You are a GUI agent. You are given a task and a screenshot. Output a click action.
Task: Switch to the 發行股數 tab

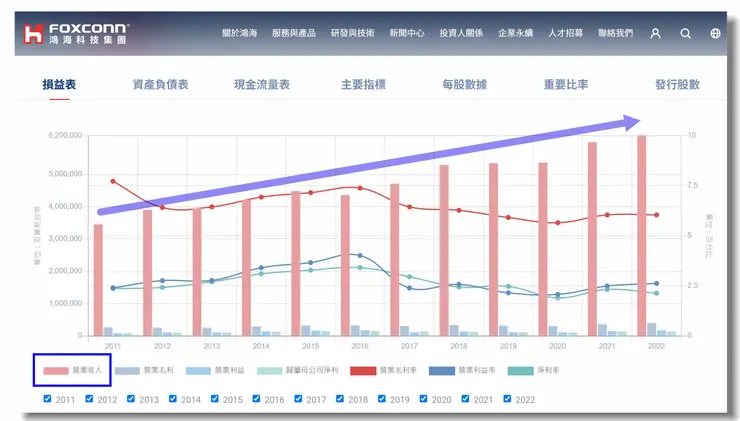(x=677, y=84)
